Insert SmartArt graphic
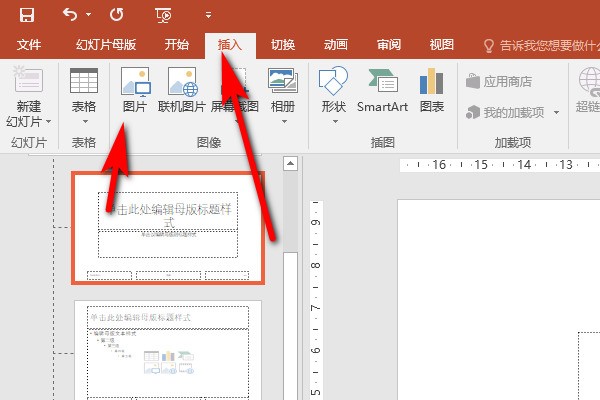Image resolution: width=600 pixels, height=400 pixels. [x=381, y=88]
